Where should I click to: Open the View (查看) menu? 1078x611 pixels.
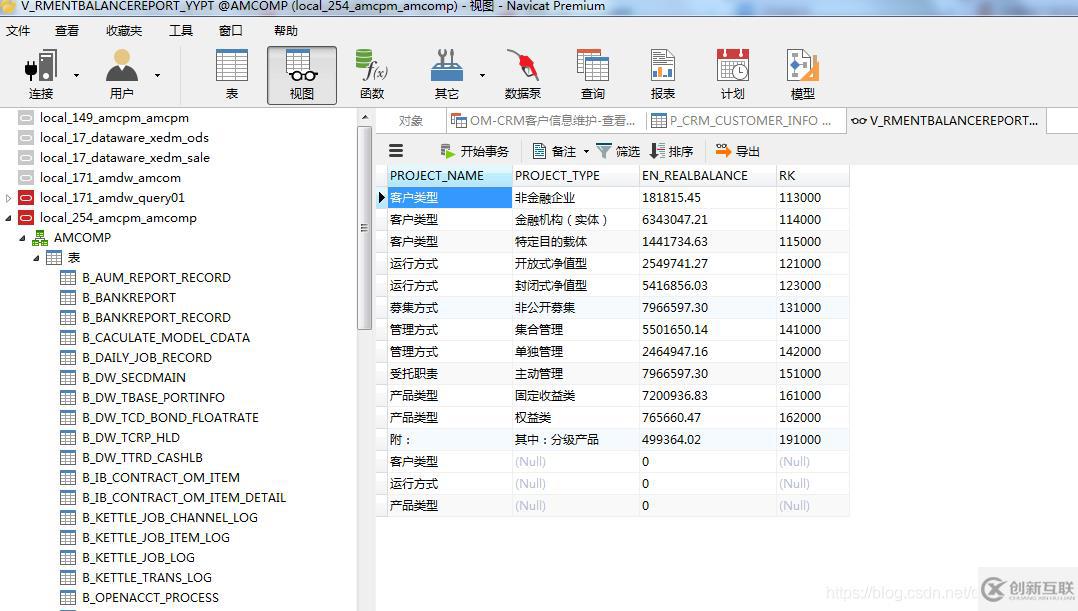(67, 31)
